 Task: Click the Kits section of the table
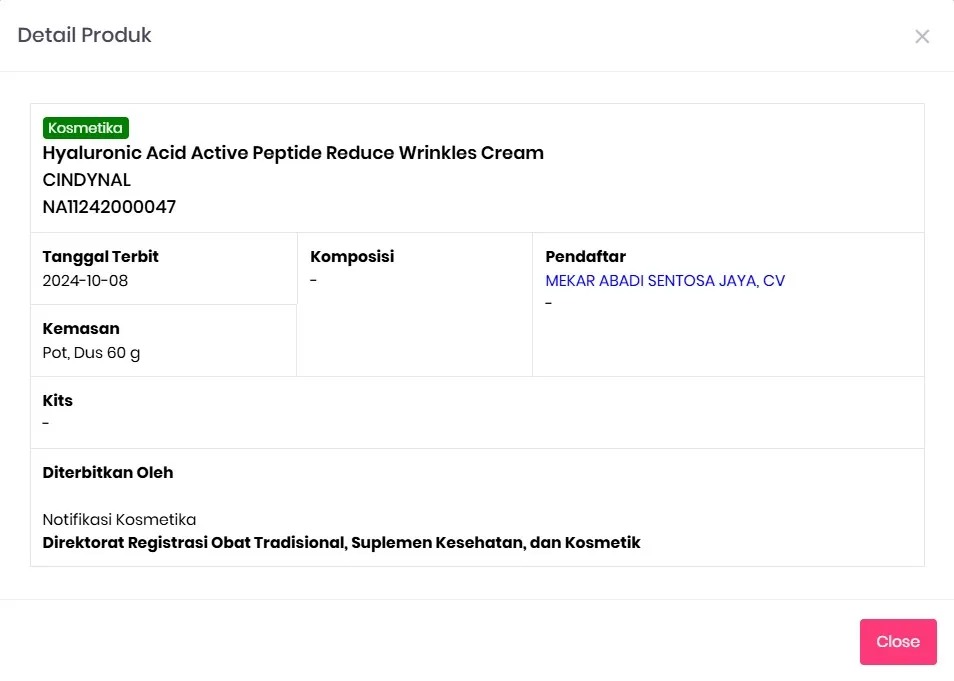[57, 400]
